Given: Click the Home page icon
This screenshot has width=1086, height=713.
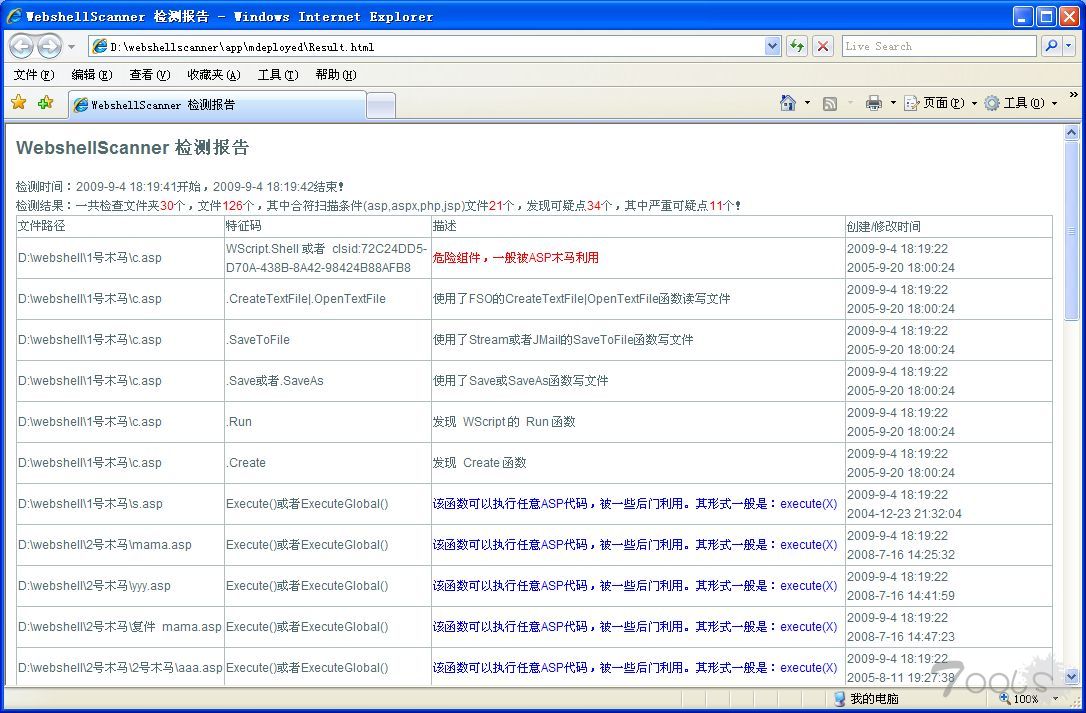Looking at the screenshot, I should pos(788,103).
